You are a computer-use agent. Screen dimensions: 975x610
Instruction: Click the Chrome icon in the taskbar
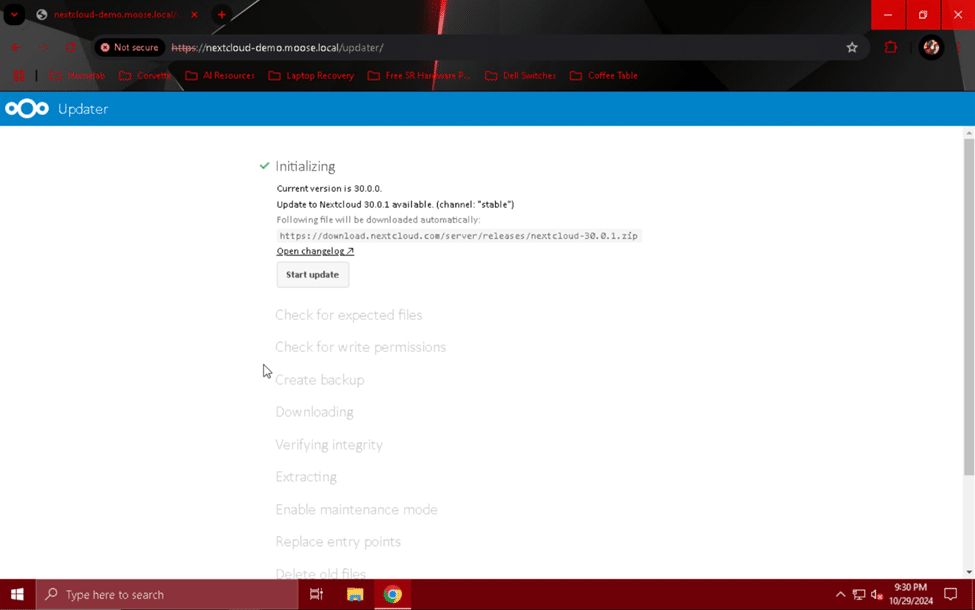point(392,594)
